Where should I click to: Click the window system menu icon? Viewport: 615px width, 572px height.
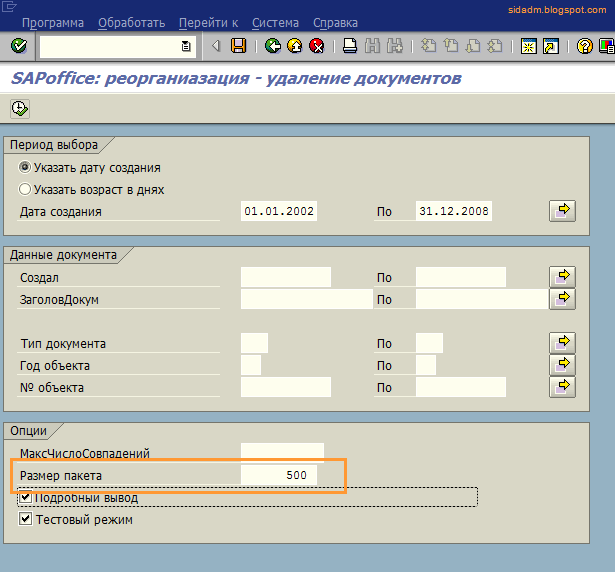[x=9, y=7]
